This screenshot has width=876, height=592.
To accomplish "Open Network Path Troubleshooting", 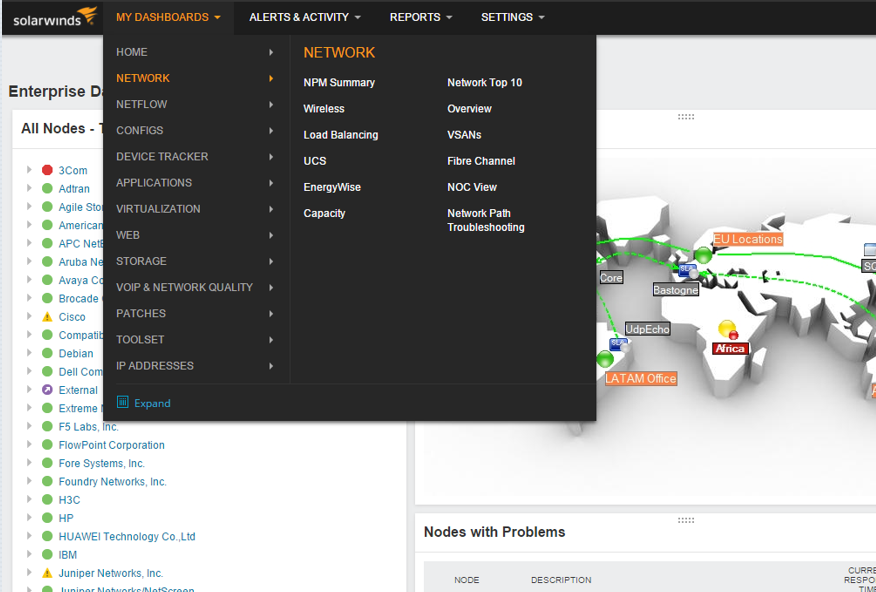I will pos(486,220).
